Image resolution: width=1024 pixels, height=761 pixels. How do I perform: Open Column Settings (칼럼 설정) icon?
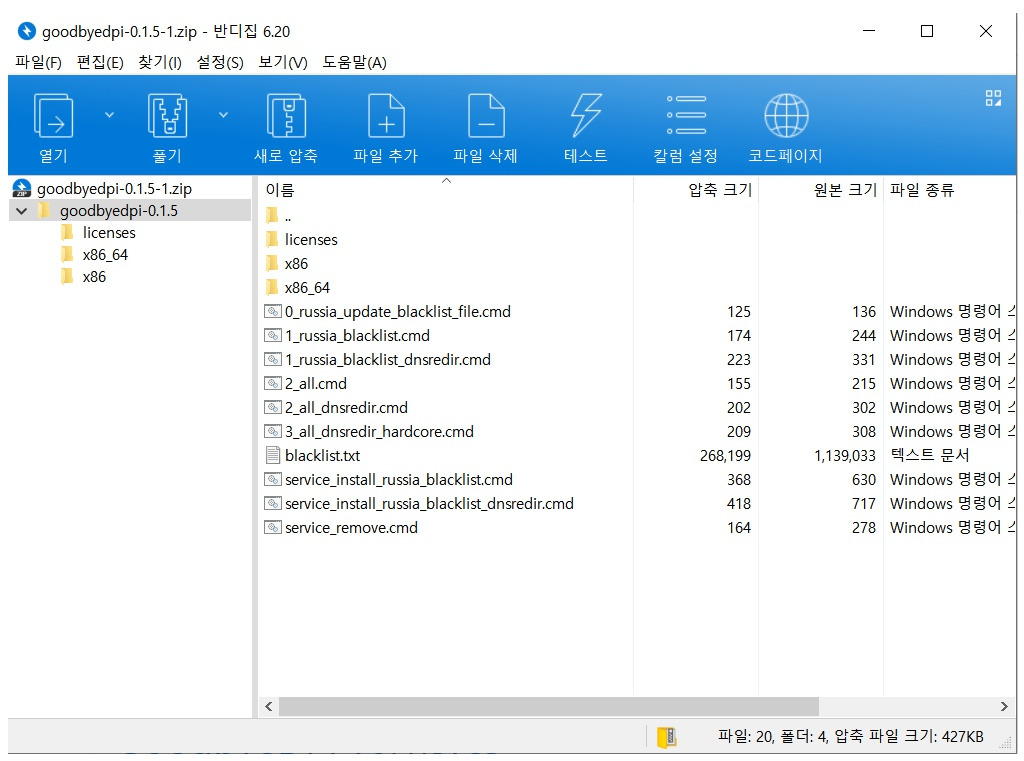click(686, 116)
